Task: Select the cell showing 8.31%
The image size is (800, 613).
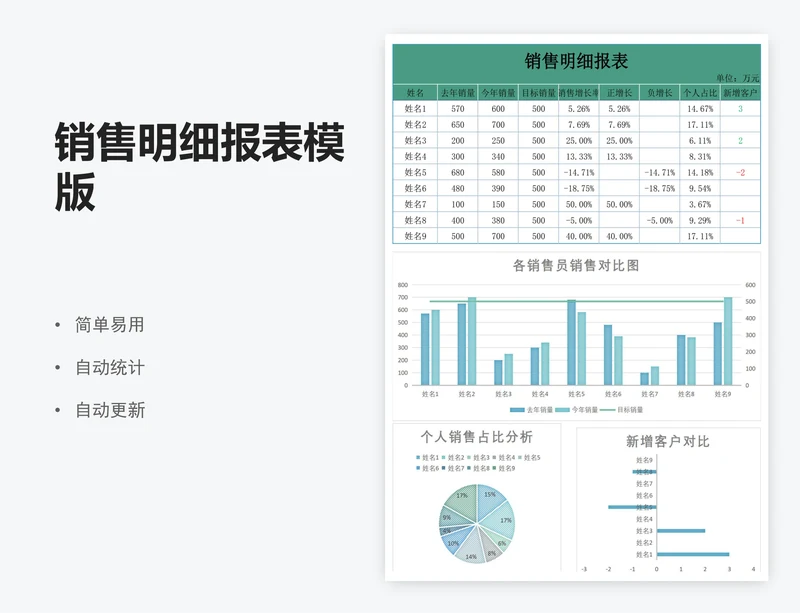Action: click(x=699, y=157)
